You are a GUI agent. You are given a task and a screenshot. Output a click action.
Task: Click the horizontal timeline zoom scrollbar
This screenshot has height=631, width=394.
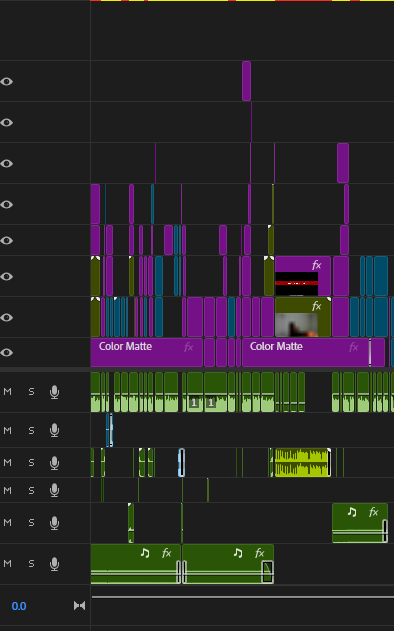pyautogui.click(x=243, y=597)
